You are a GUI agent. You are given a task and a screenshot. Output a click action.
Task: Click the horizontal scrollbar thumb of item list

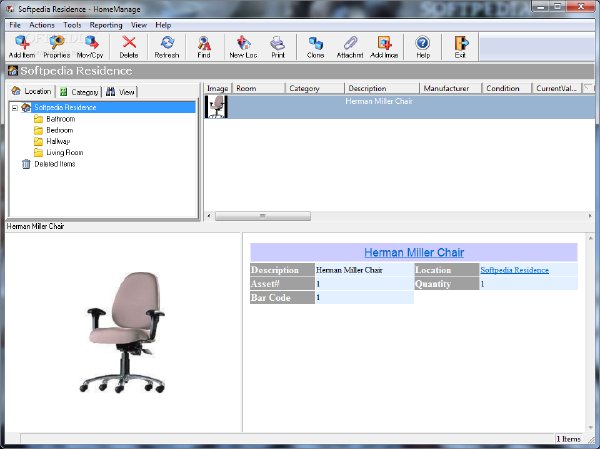click(x=262, y=216)
